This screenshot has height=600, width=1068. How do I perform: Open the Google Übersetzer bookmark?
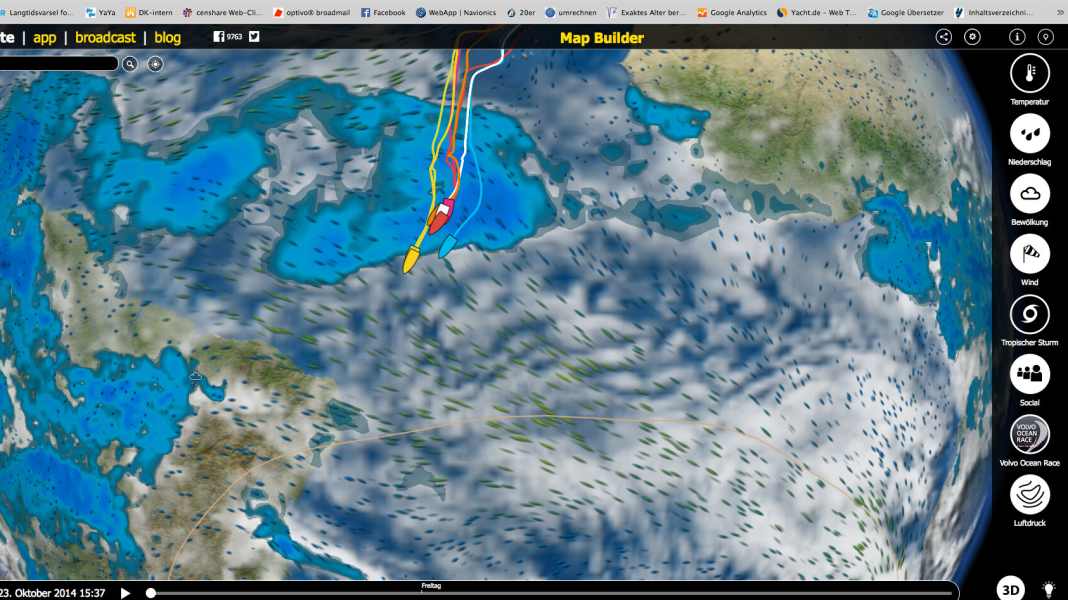click(905, 12)
